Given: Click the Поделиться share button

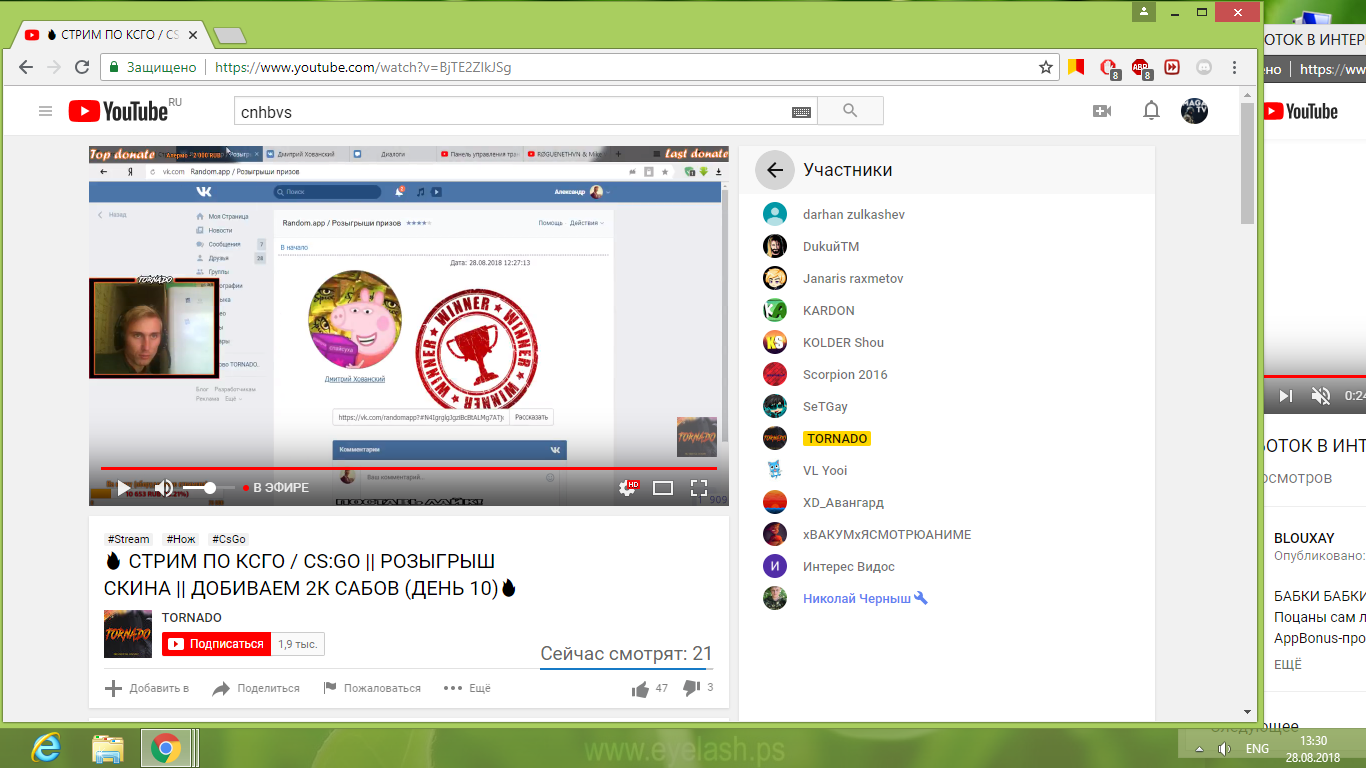Looking at the screenshot, I should click(x=256, y=688).
